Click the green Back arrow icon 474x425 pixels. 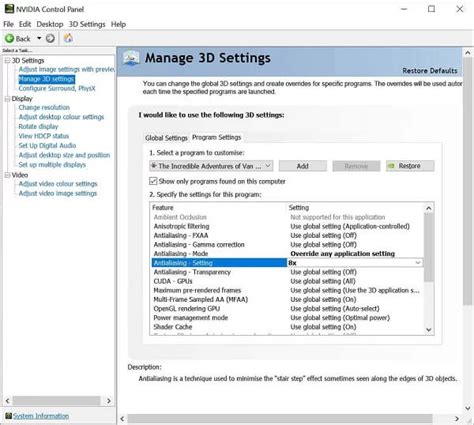9,39
